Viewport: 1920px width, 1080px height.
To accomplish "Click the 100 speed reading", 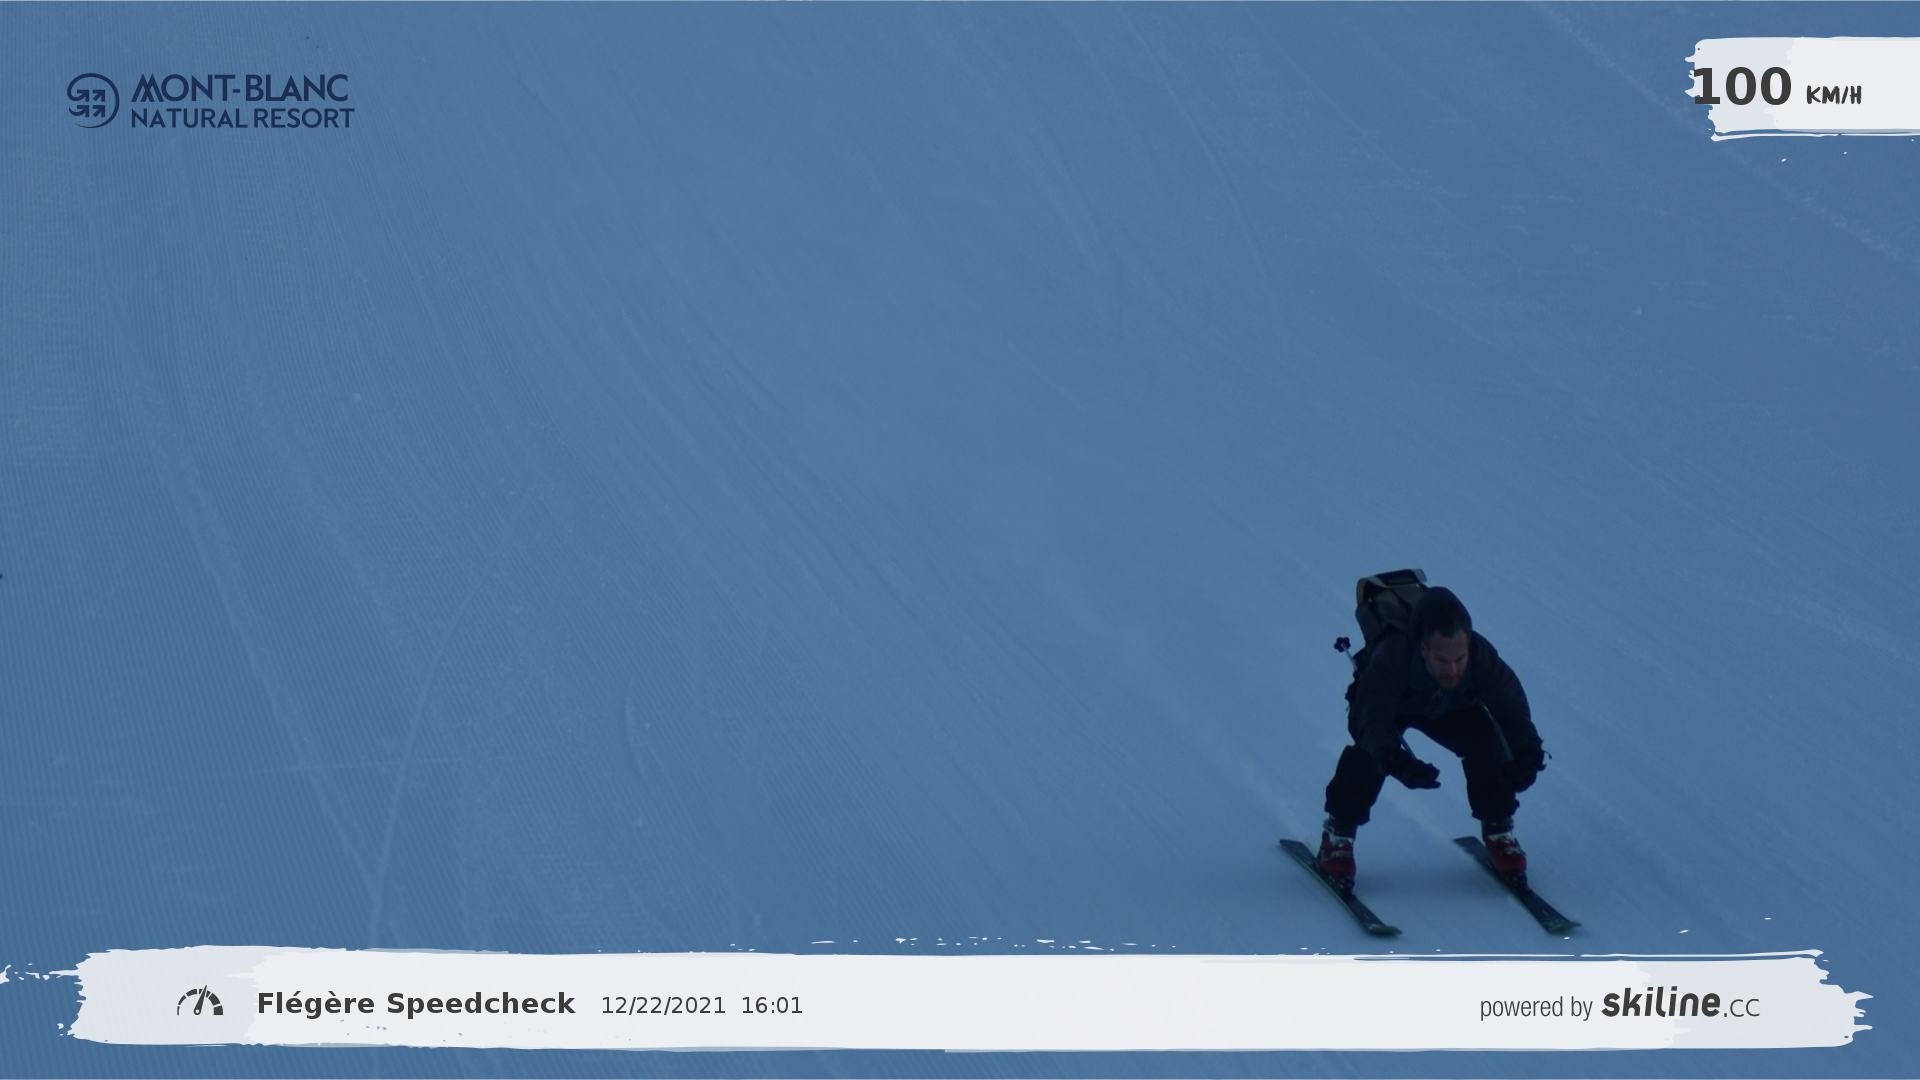I will (1742, 88).
